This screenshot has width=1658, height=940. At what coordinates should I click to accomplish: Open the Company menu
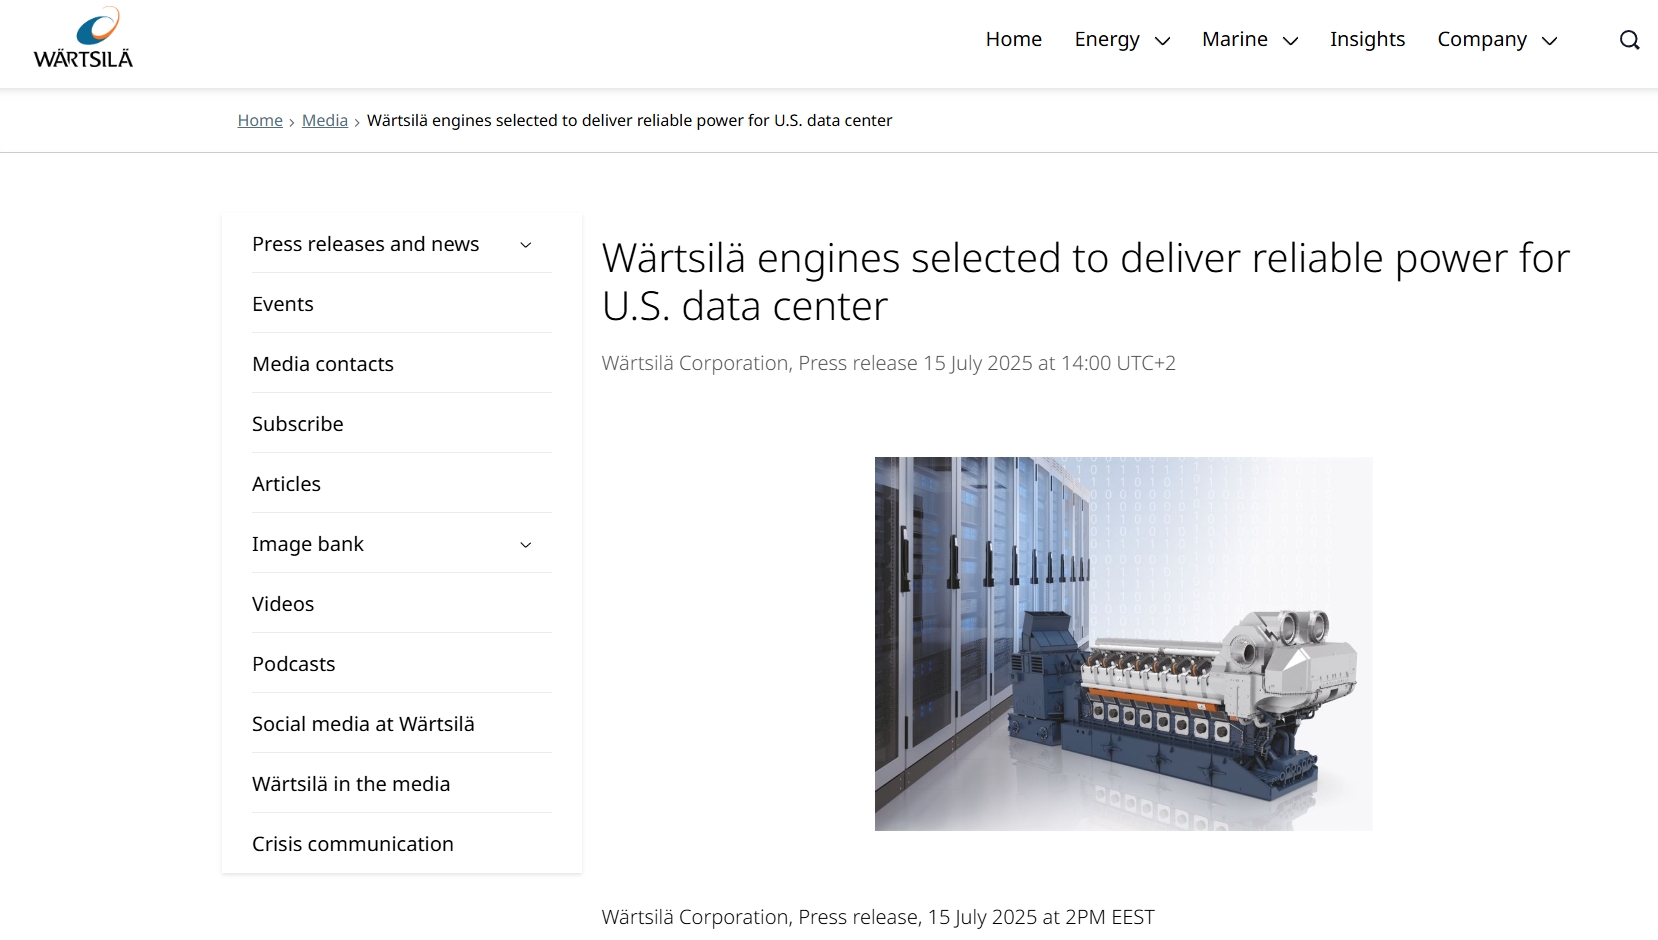[x=1482, y=39]
